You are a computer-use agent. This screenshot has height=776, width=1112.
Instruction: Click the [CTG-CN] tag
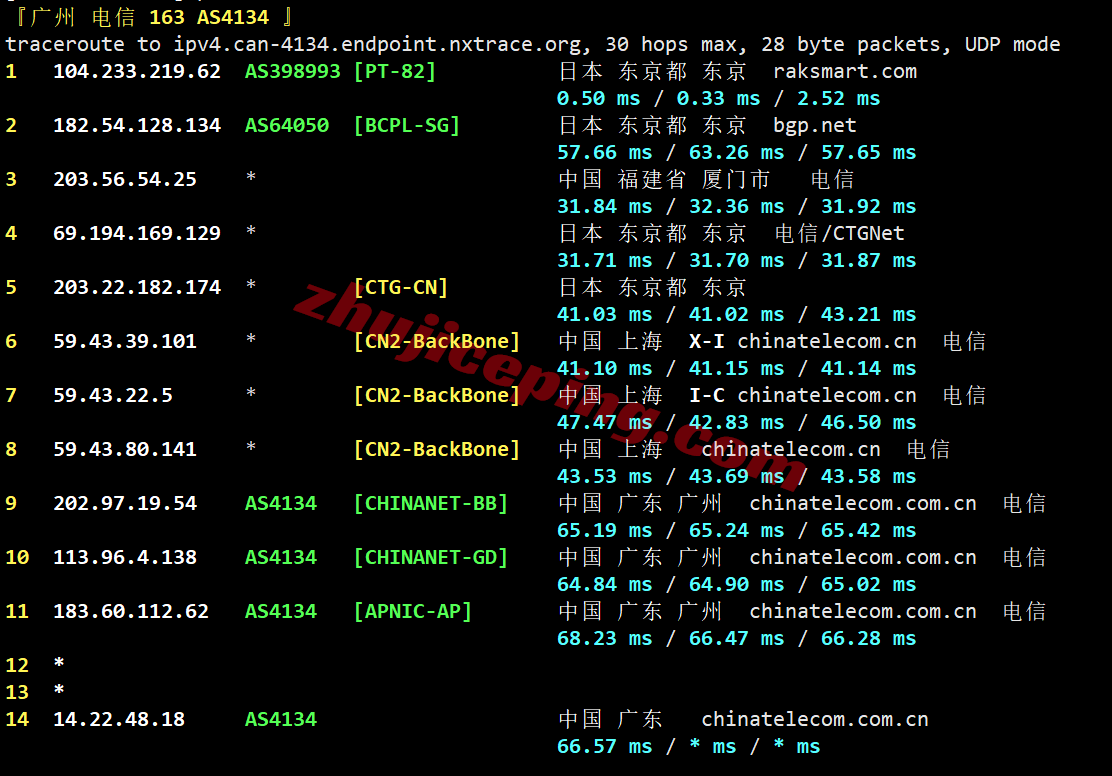401,287
